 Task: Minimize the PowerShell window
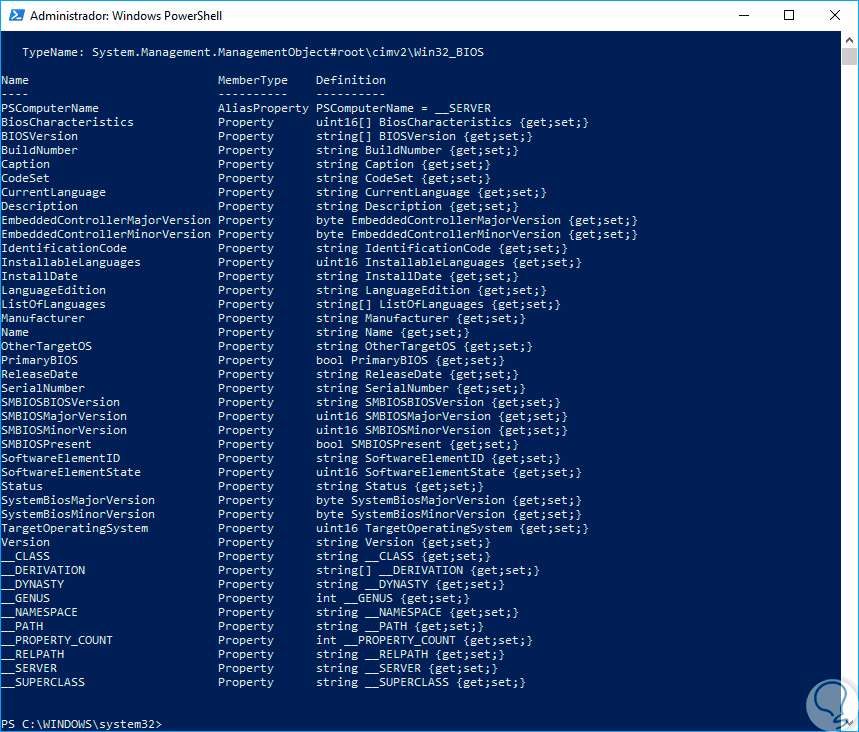pos(744,15)
